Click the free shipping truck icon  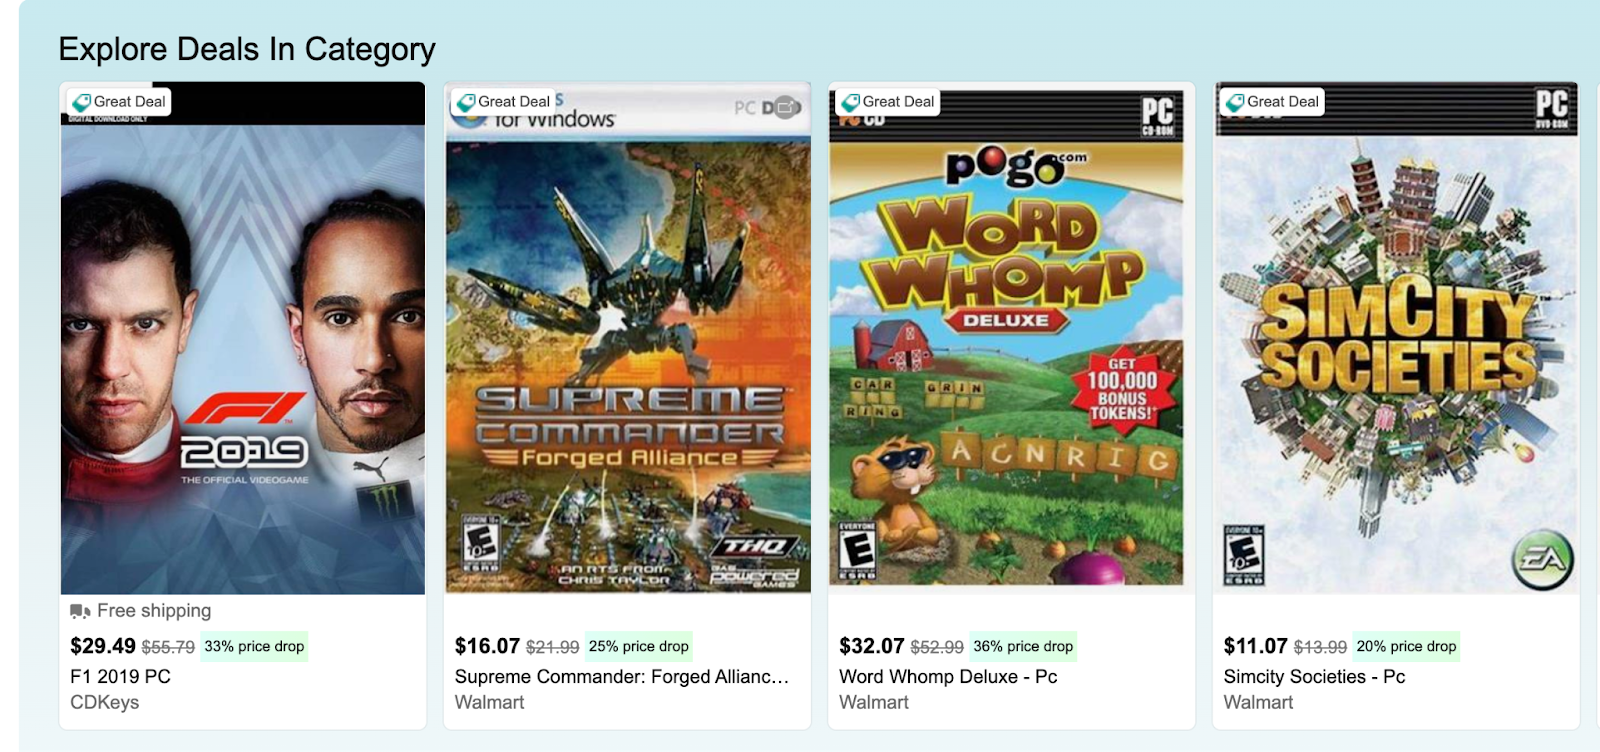(x=80, y=611)
